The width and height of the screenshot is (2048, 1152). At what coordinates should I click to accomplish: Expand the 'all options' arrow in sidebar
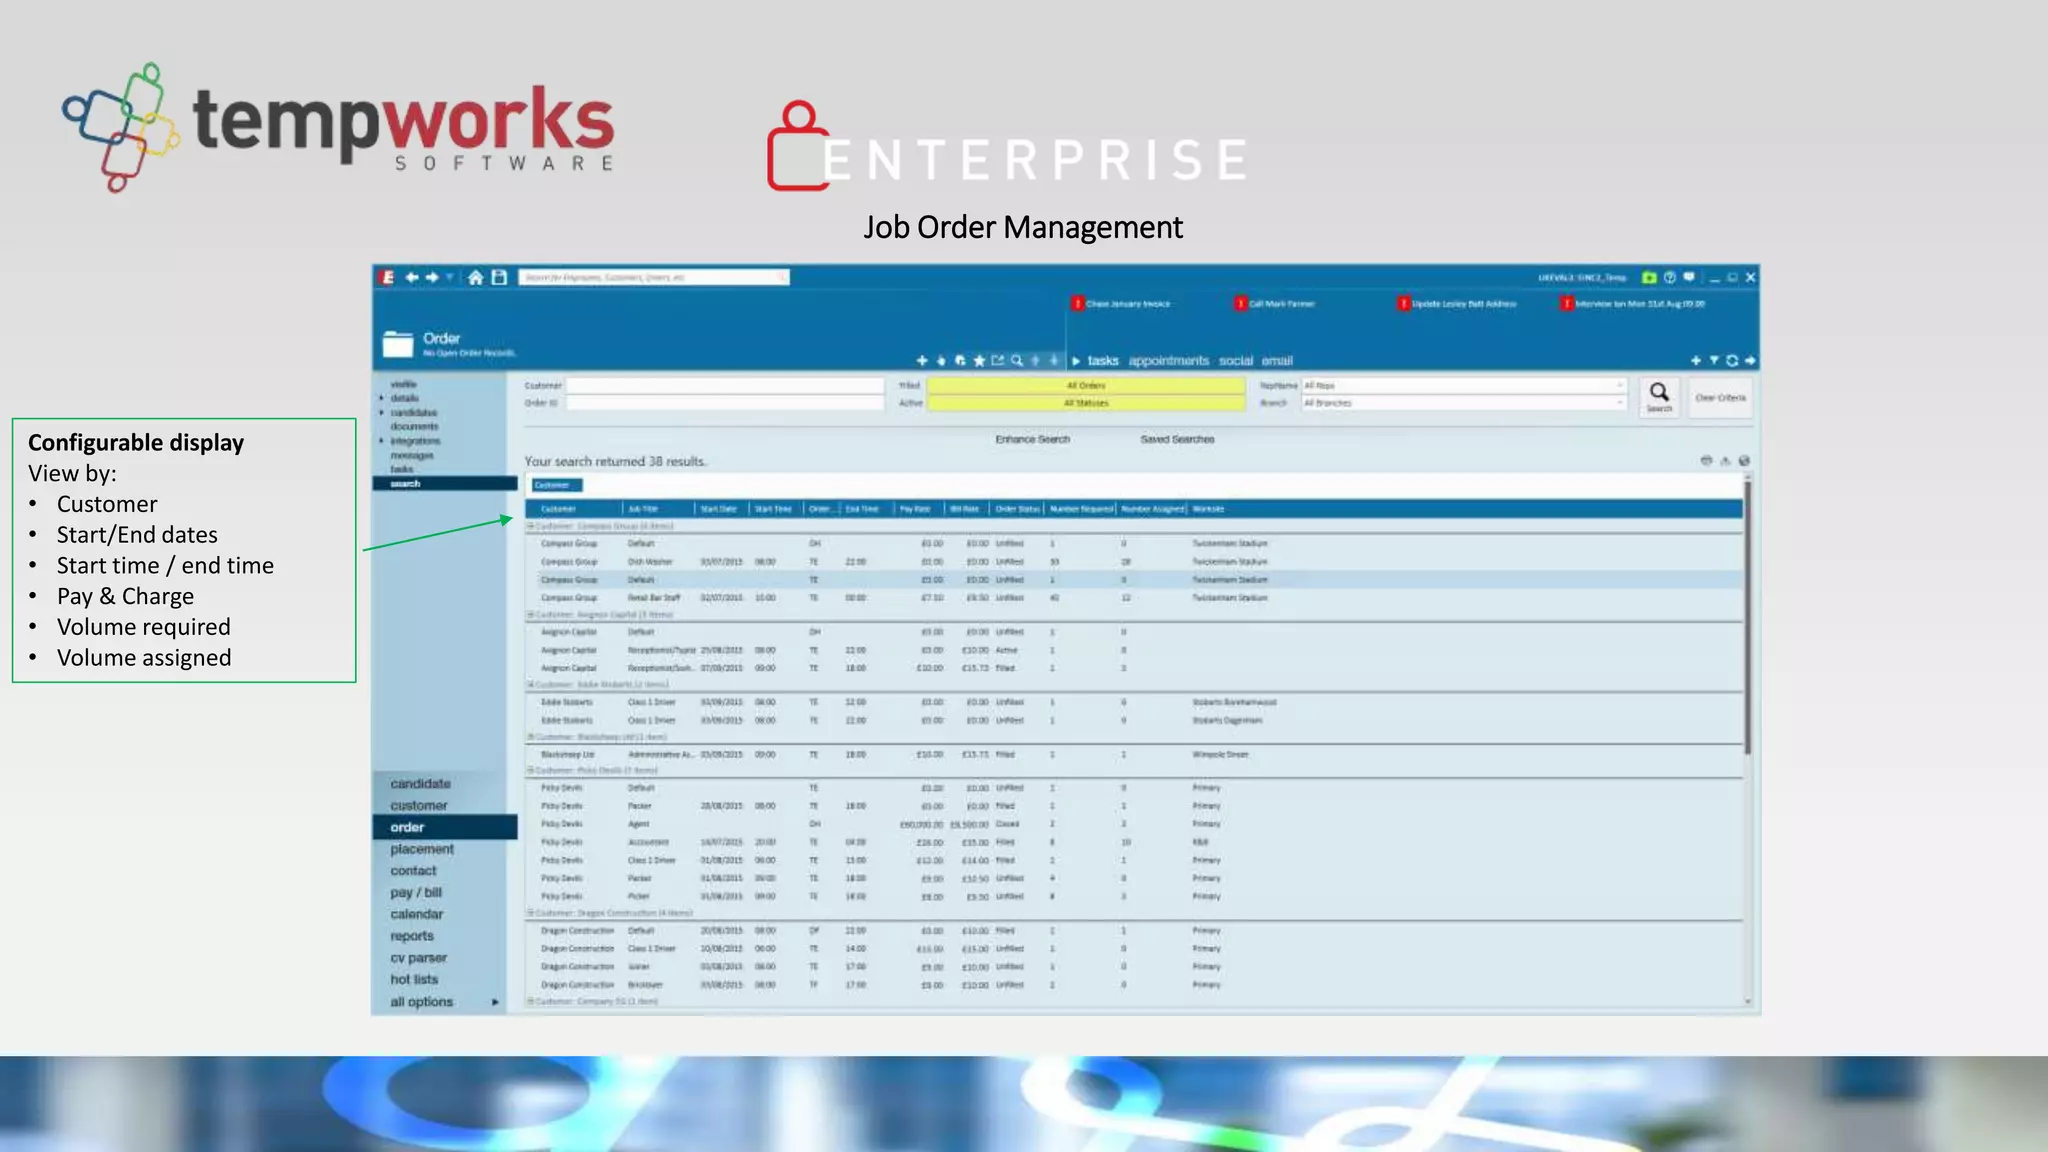tap(495, 1002)
